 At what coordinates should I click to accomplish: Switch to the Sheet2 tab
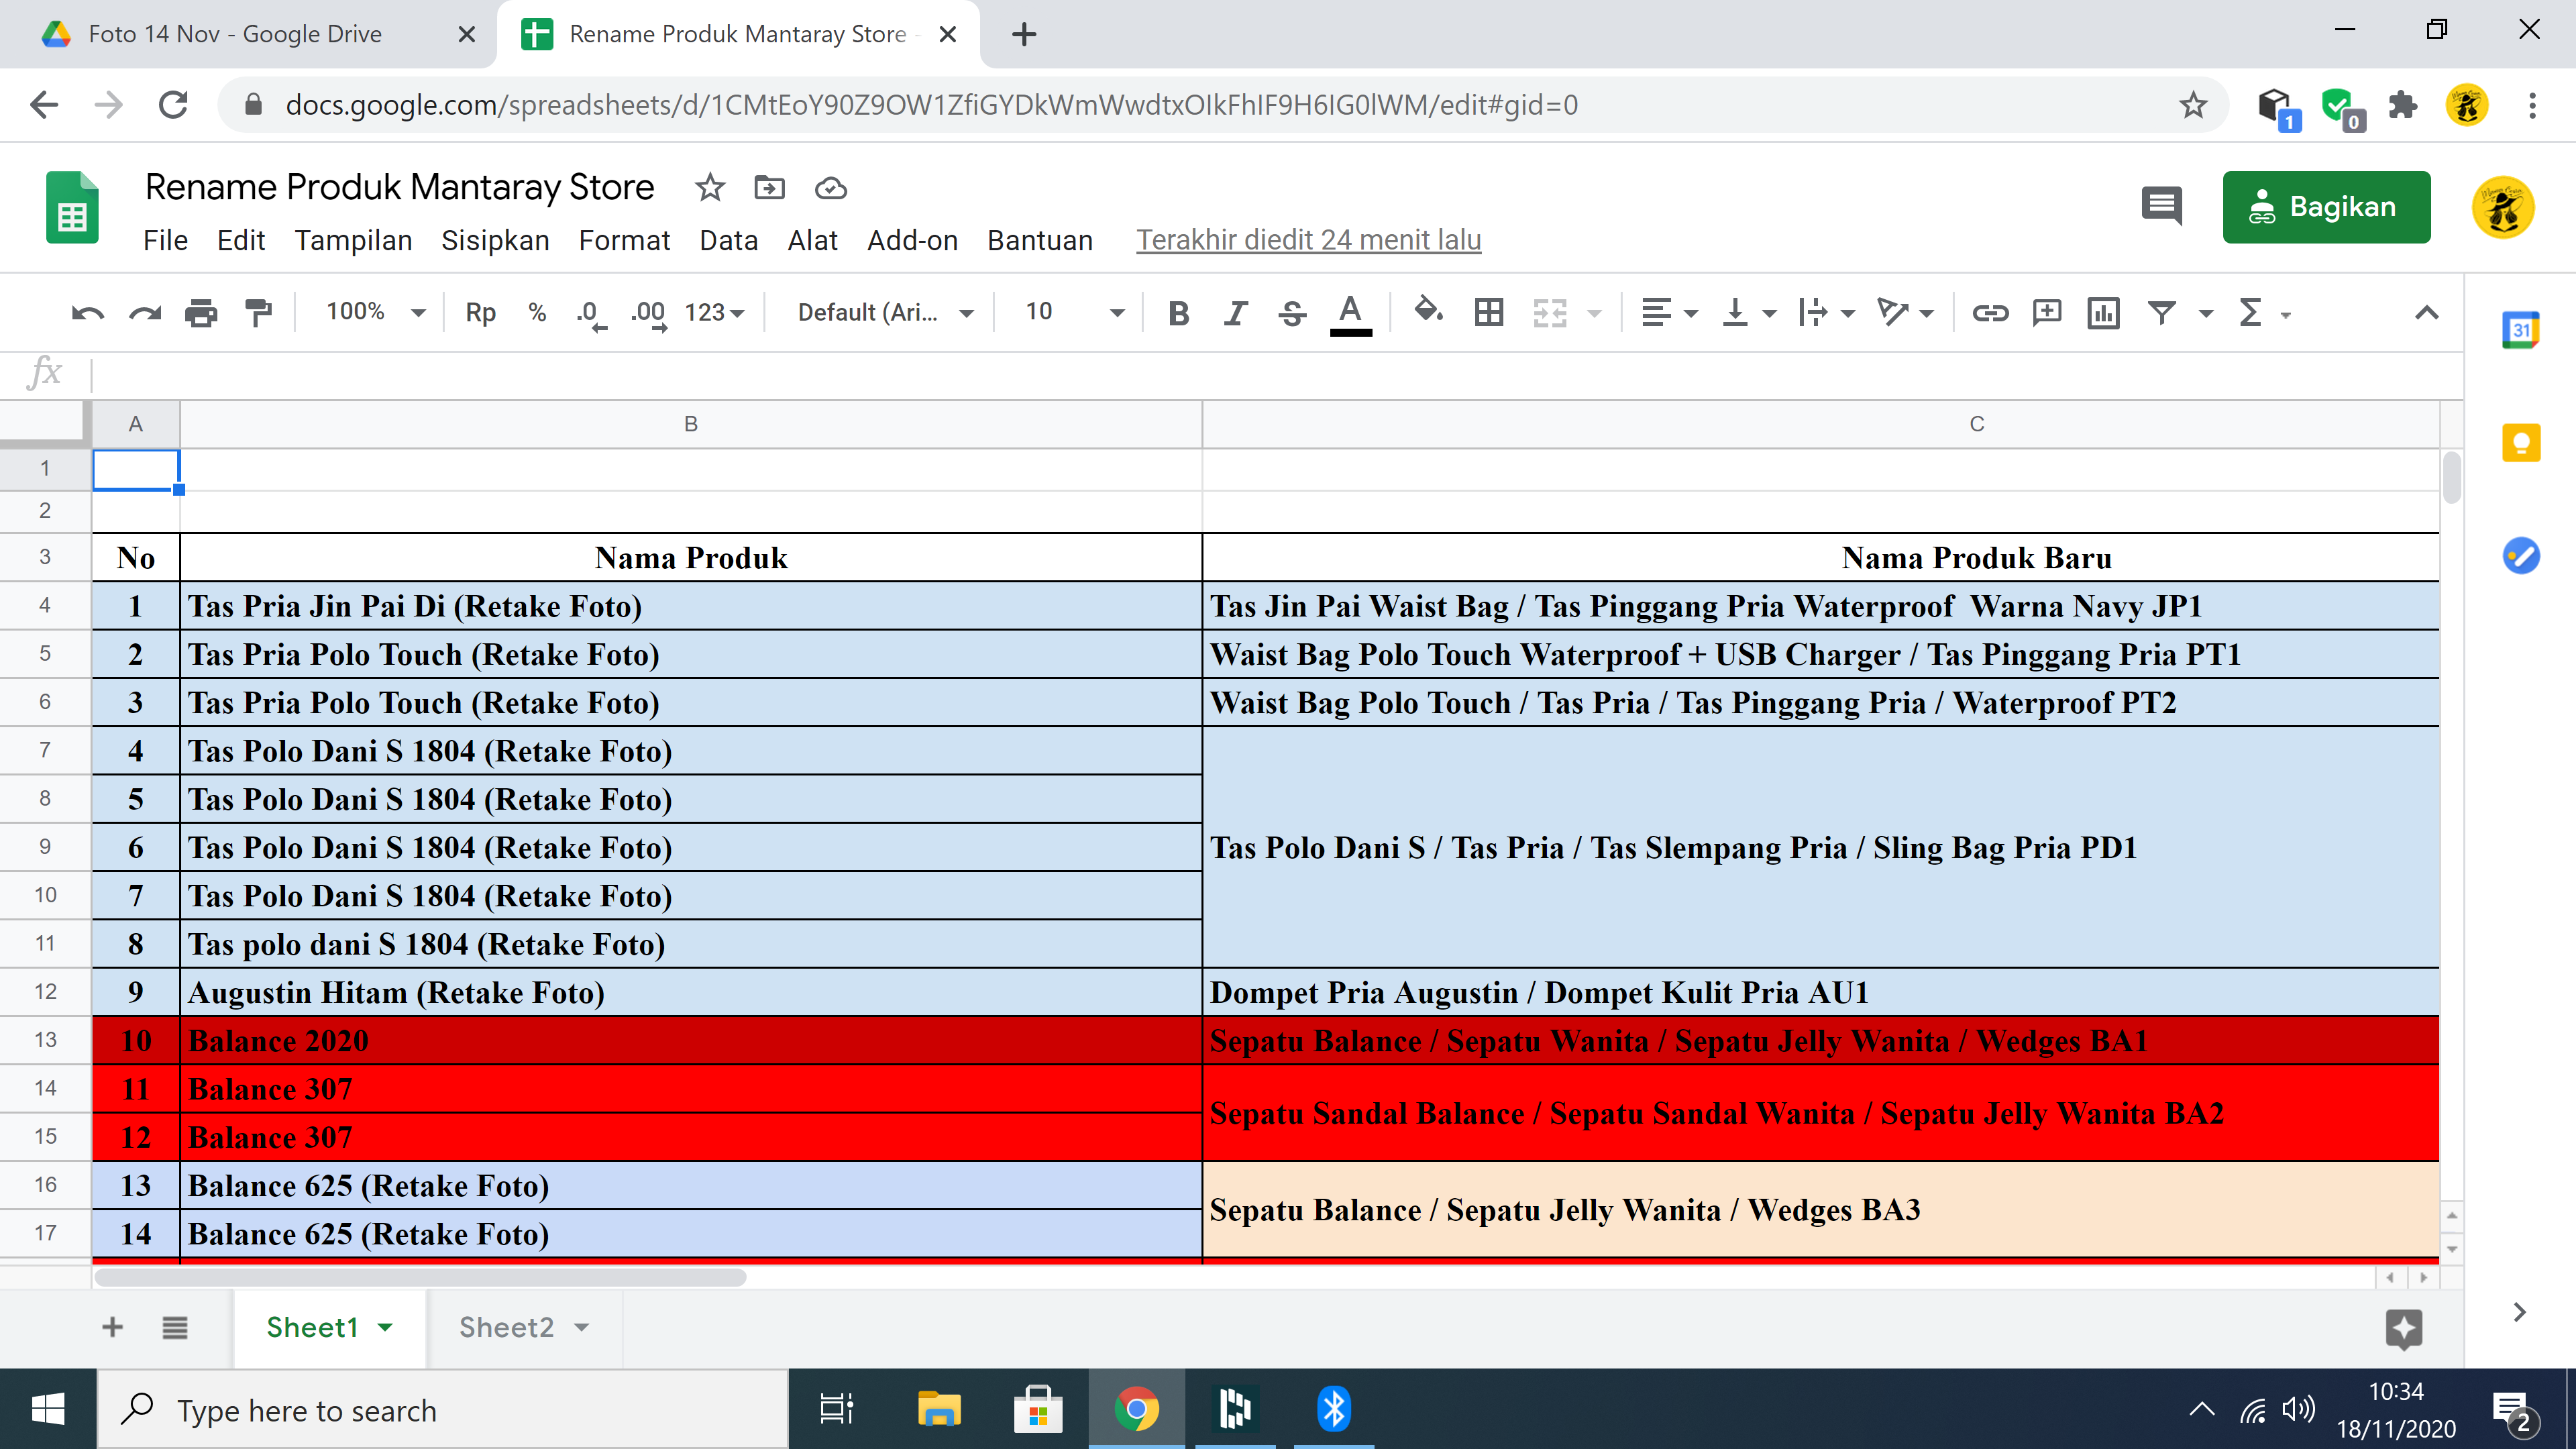click(x=506, y=1327)
